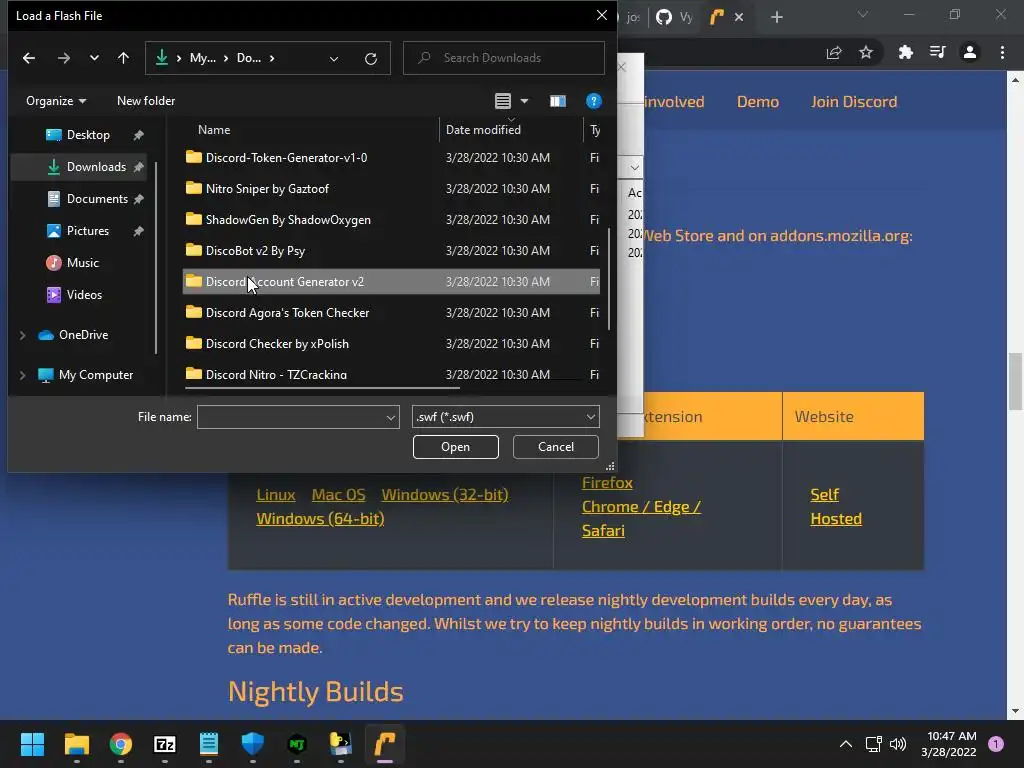Image resolution: width=1024 pixels, height=768 pixels.
Task: Open Chrome profile icon
Action: 970,53
